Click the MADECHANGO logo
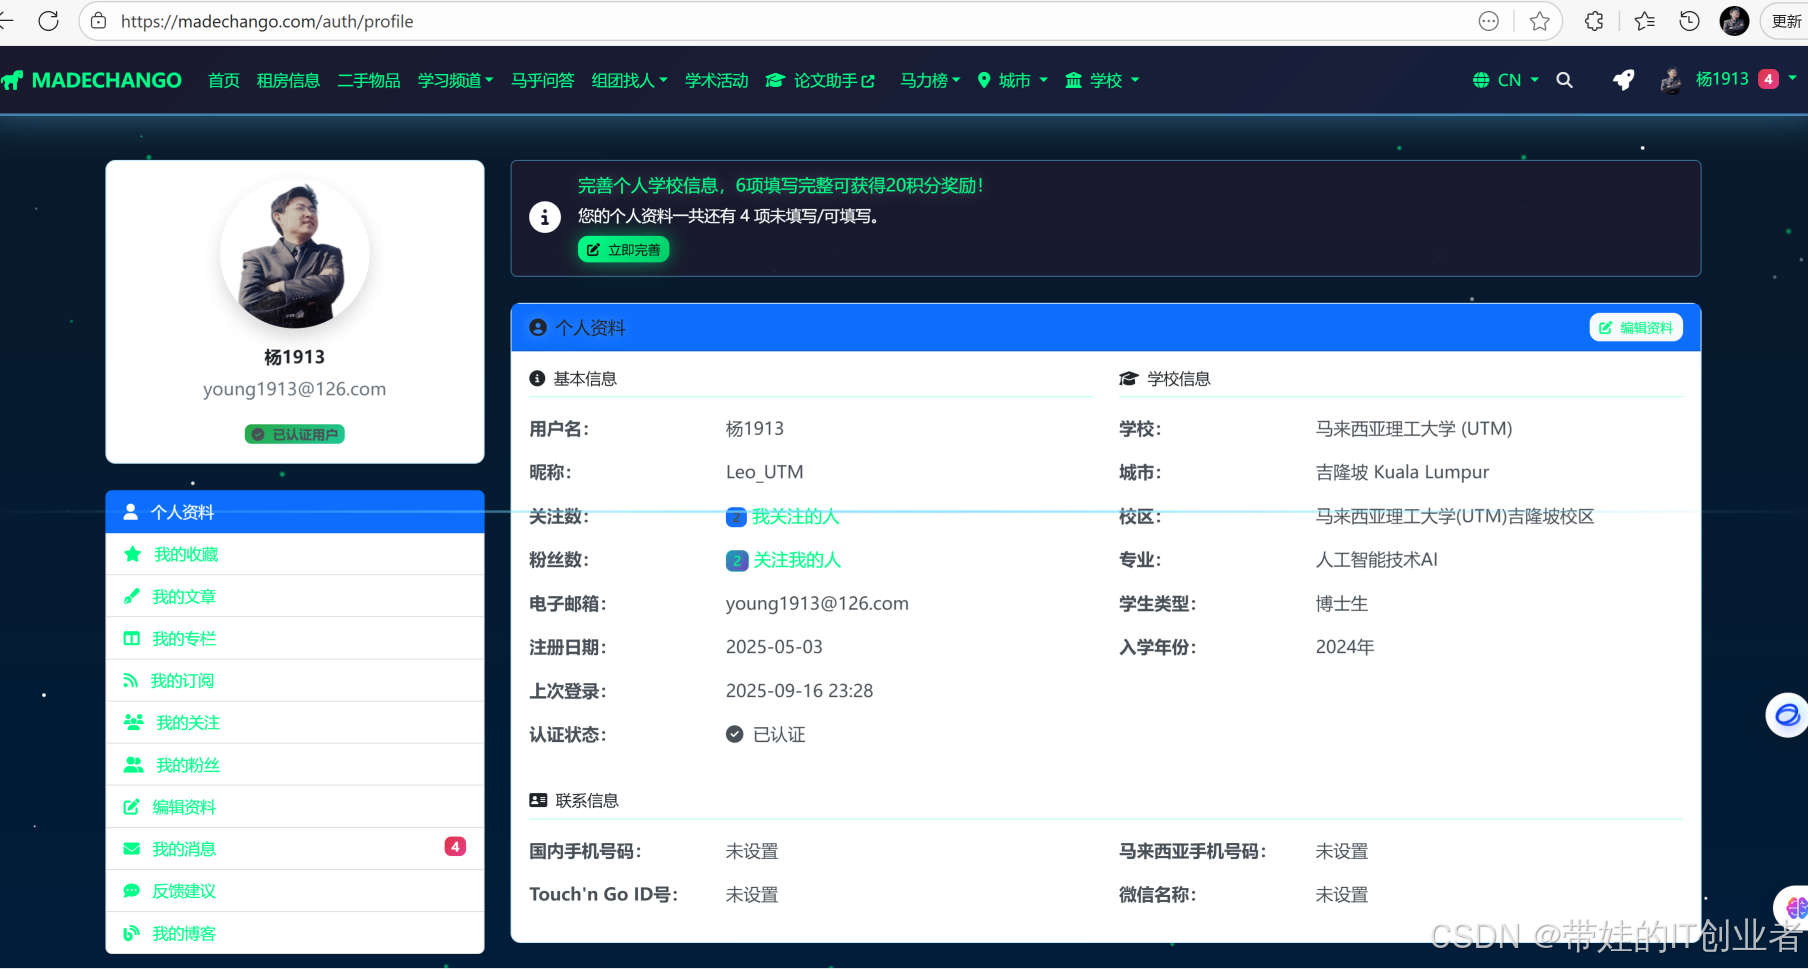 point(92,80)
